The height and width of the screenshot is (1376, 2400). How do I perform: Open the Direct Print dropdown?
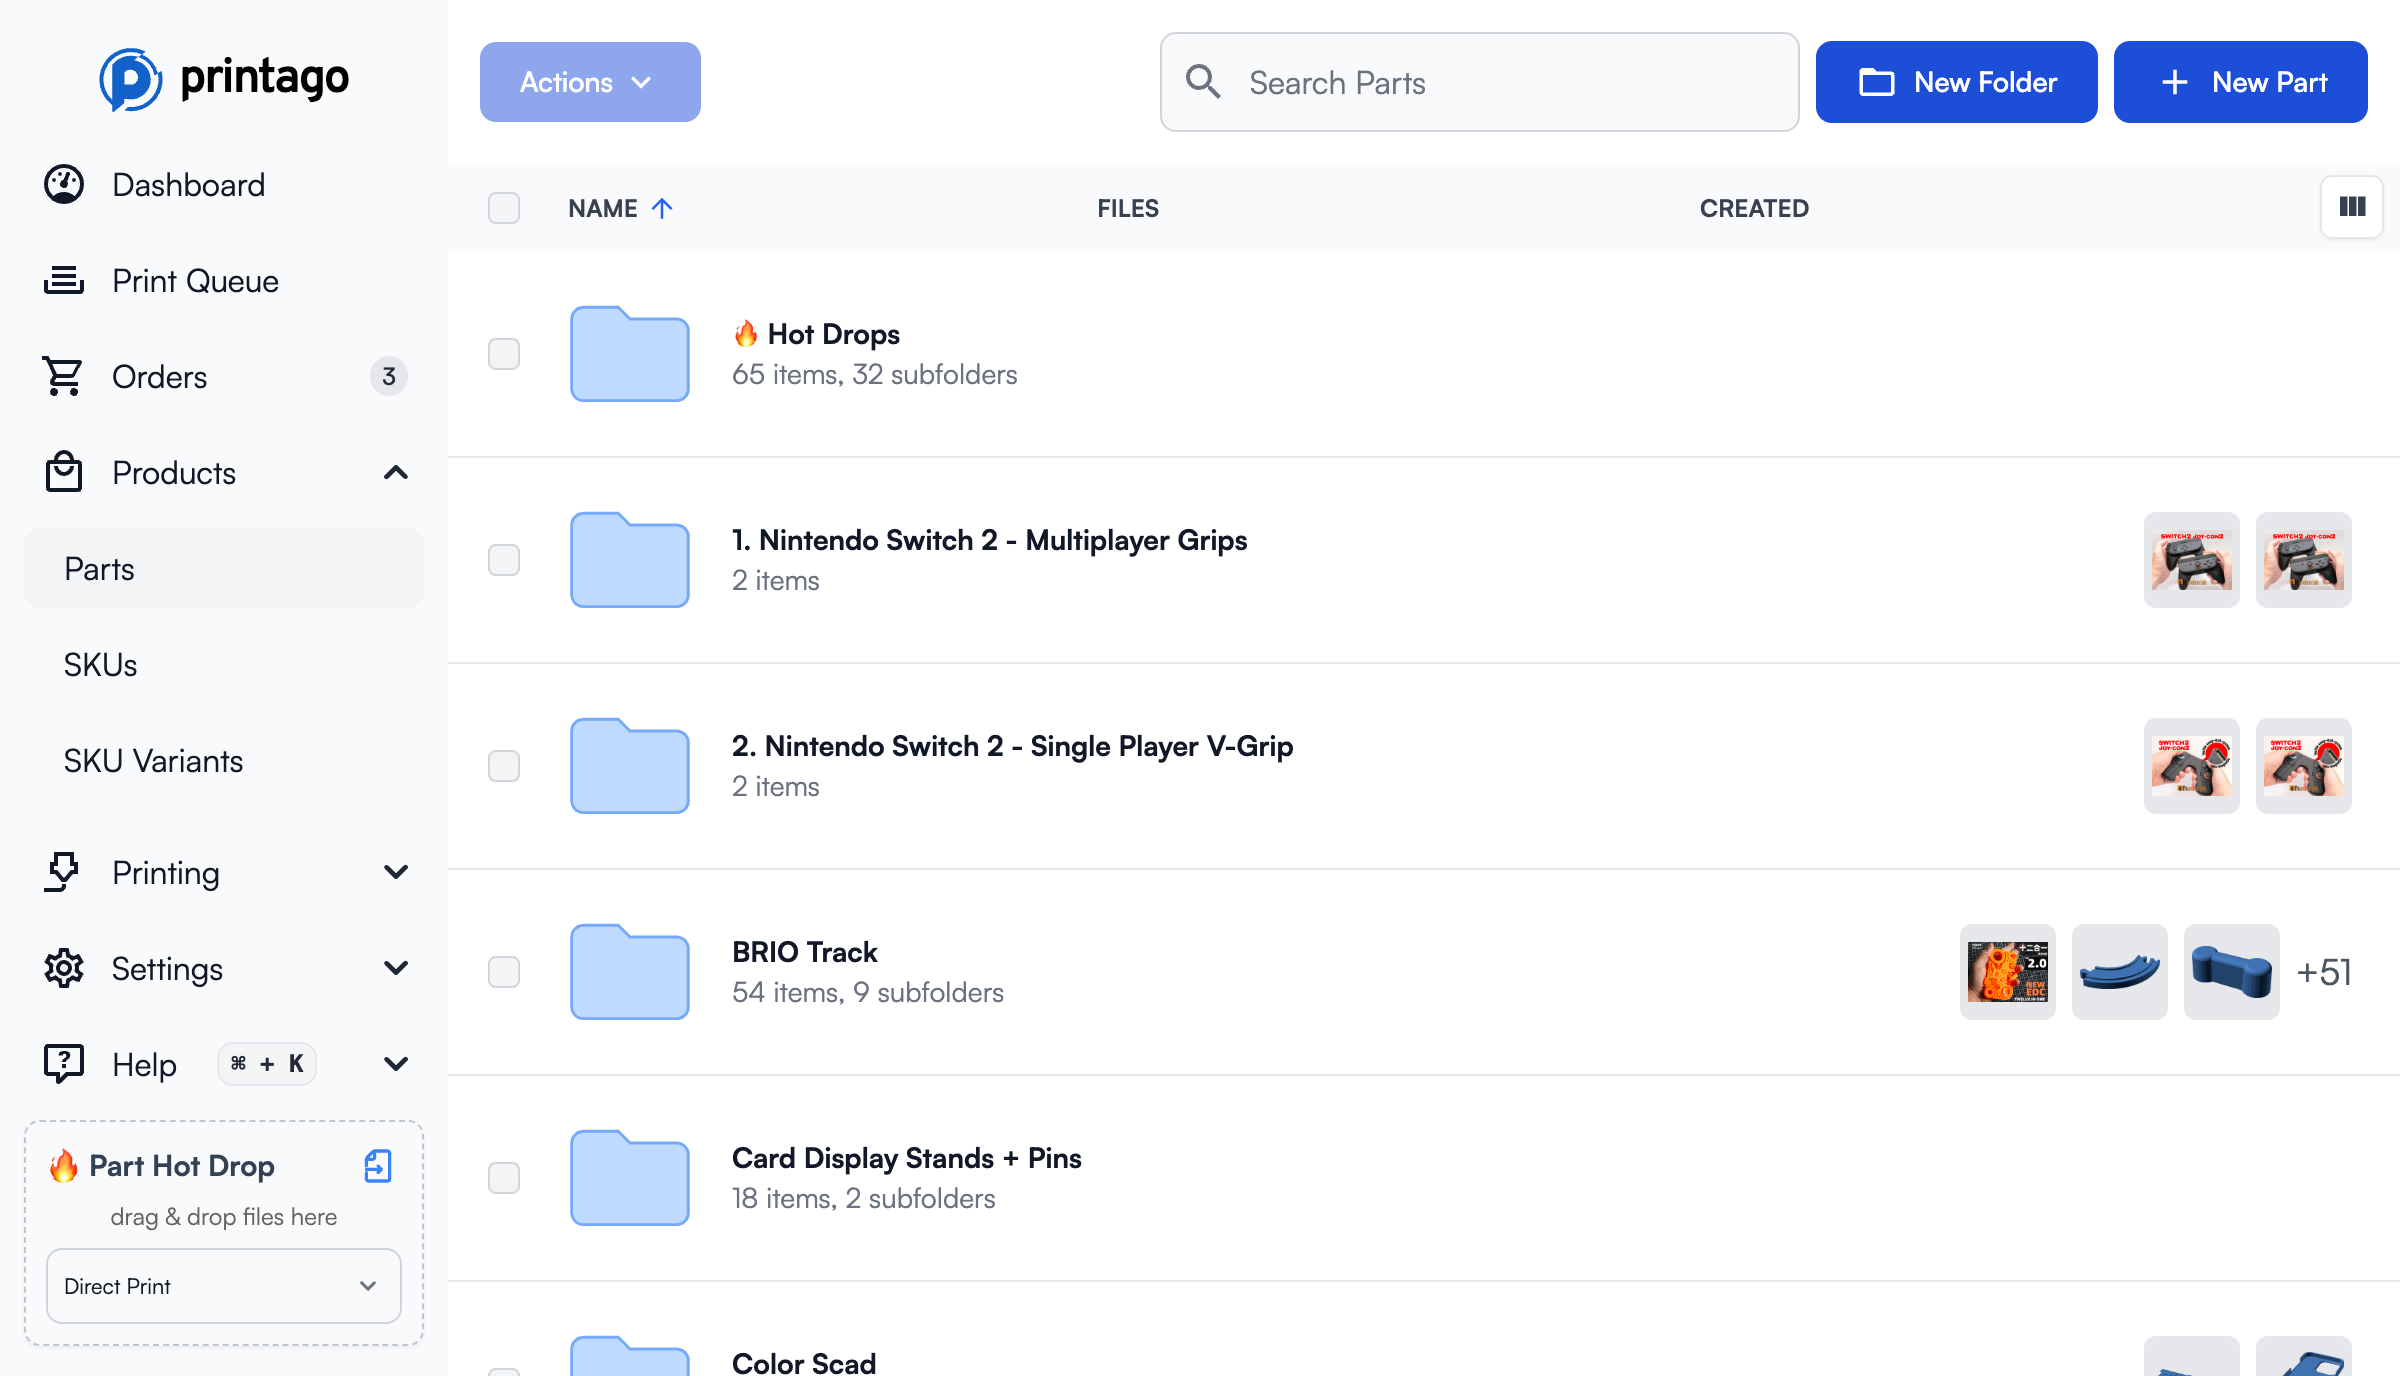pos(224,1286)
